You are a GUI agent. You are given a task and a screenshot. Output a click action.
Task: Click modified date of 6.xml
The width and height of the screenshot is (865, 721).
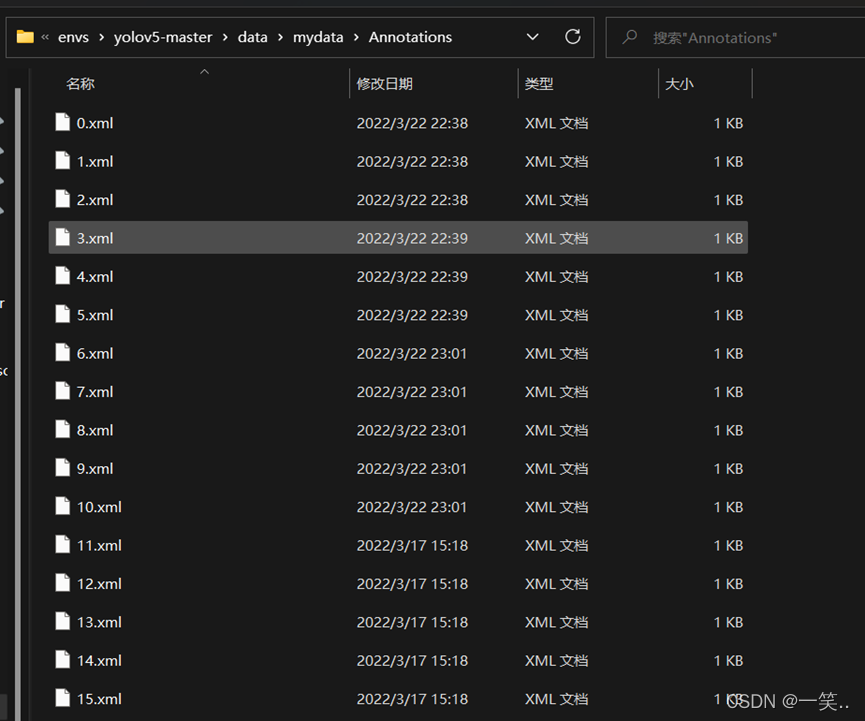click(x=412, y=354)
